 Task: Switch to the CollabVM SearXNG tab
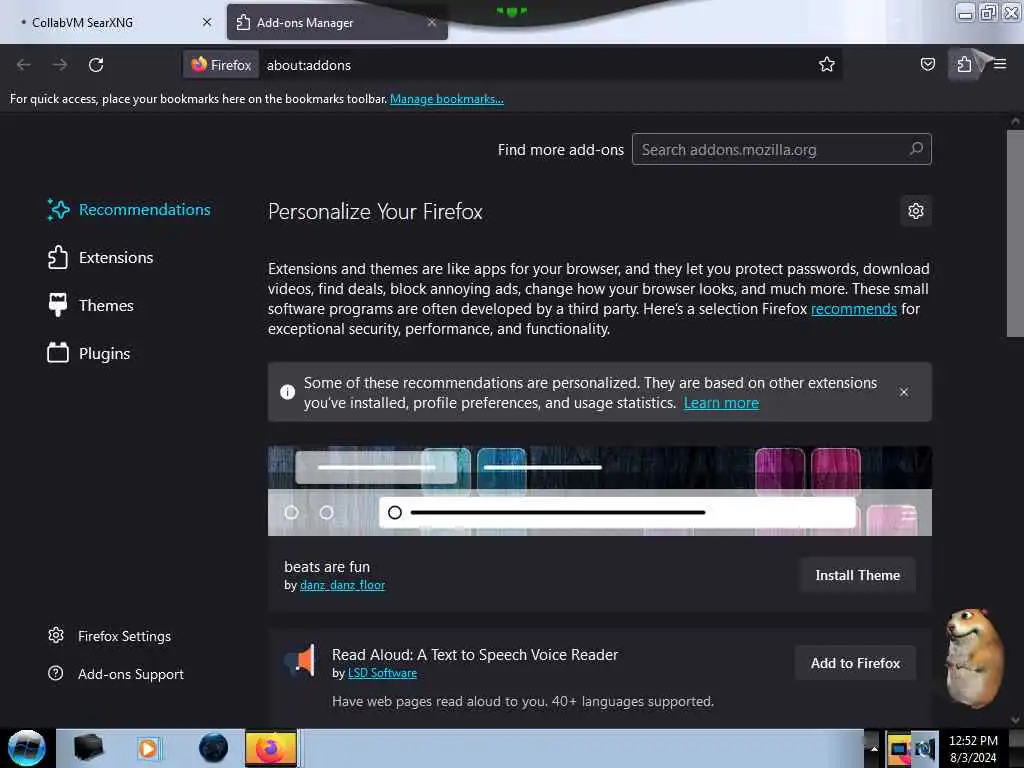tap(111, 22)
